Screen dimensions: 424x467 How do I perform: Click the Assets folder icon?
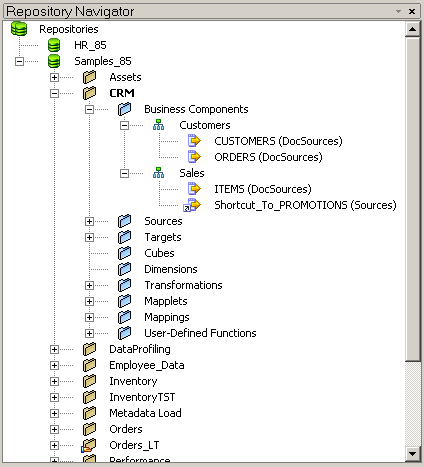89,77
